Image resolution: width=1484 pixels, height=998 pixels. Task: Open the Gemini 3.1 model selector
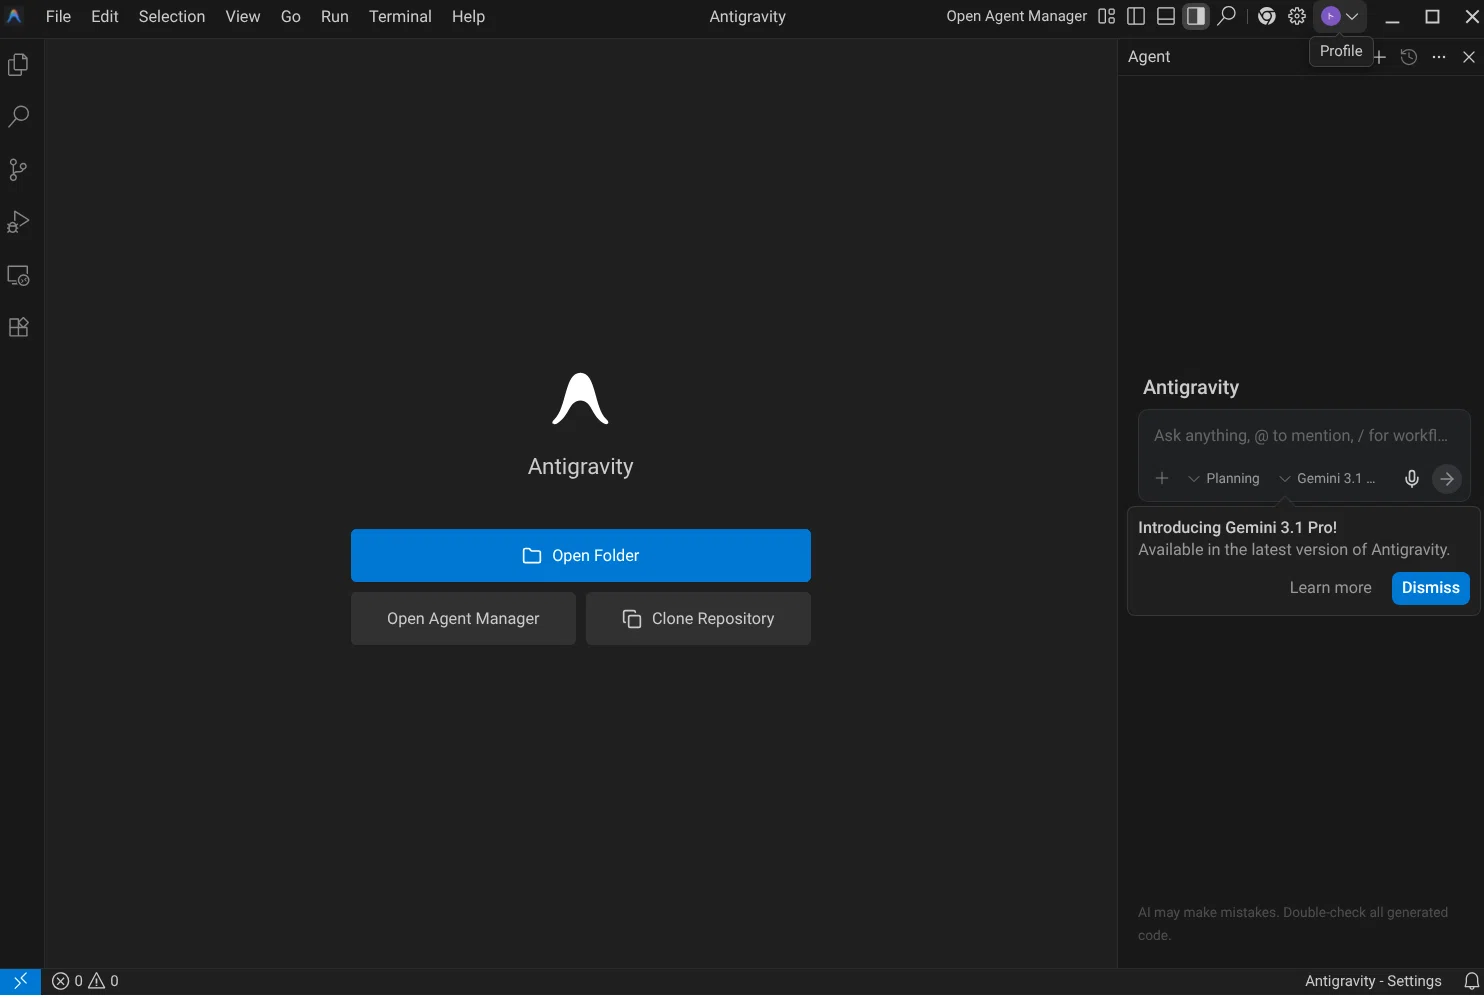point(1328,479)
